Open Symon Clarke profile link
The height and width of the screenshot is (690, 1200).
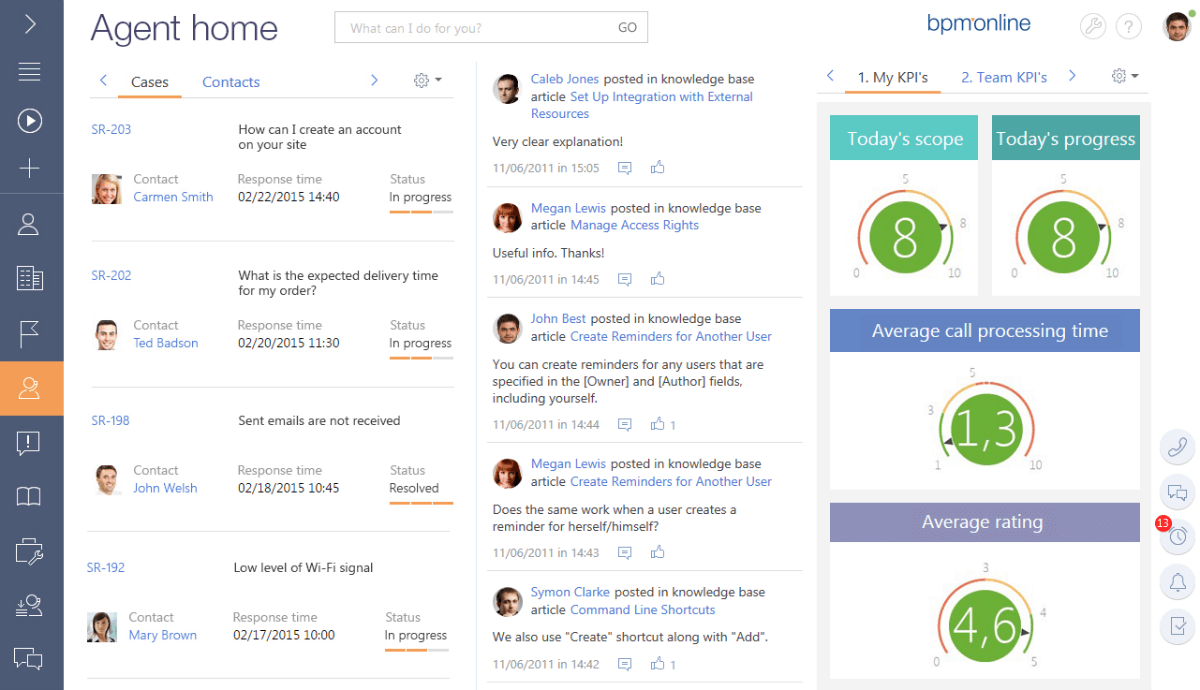pos(570,592)
